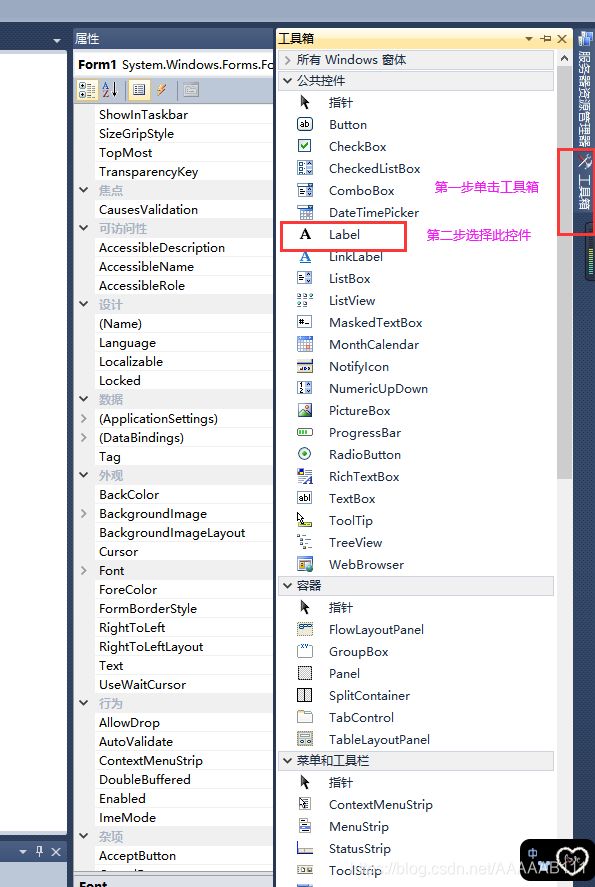Choose the NotifyIcon control icon
The width and height of the screenshot is (595, 887).
point(304,367)
